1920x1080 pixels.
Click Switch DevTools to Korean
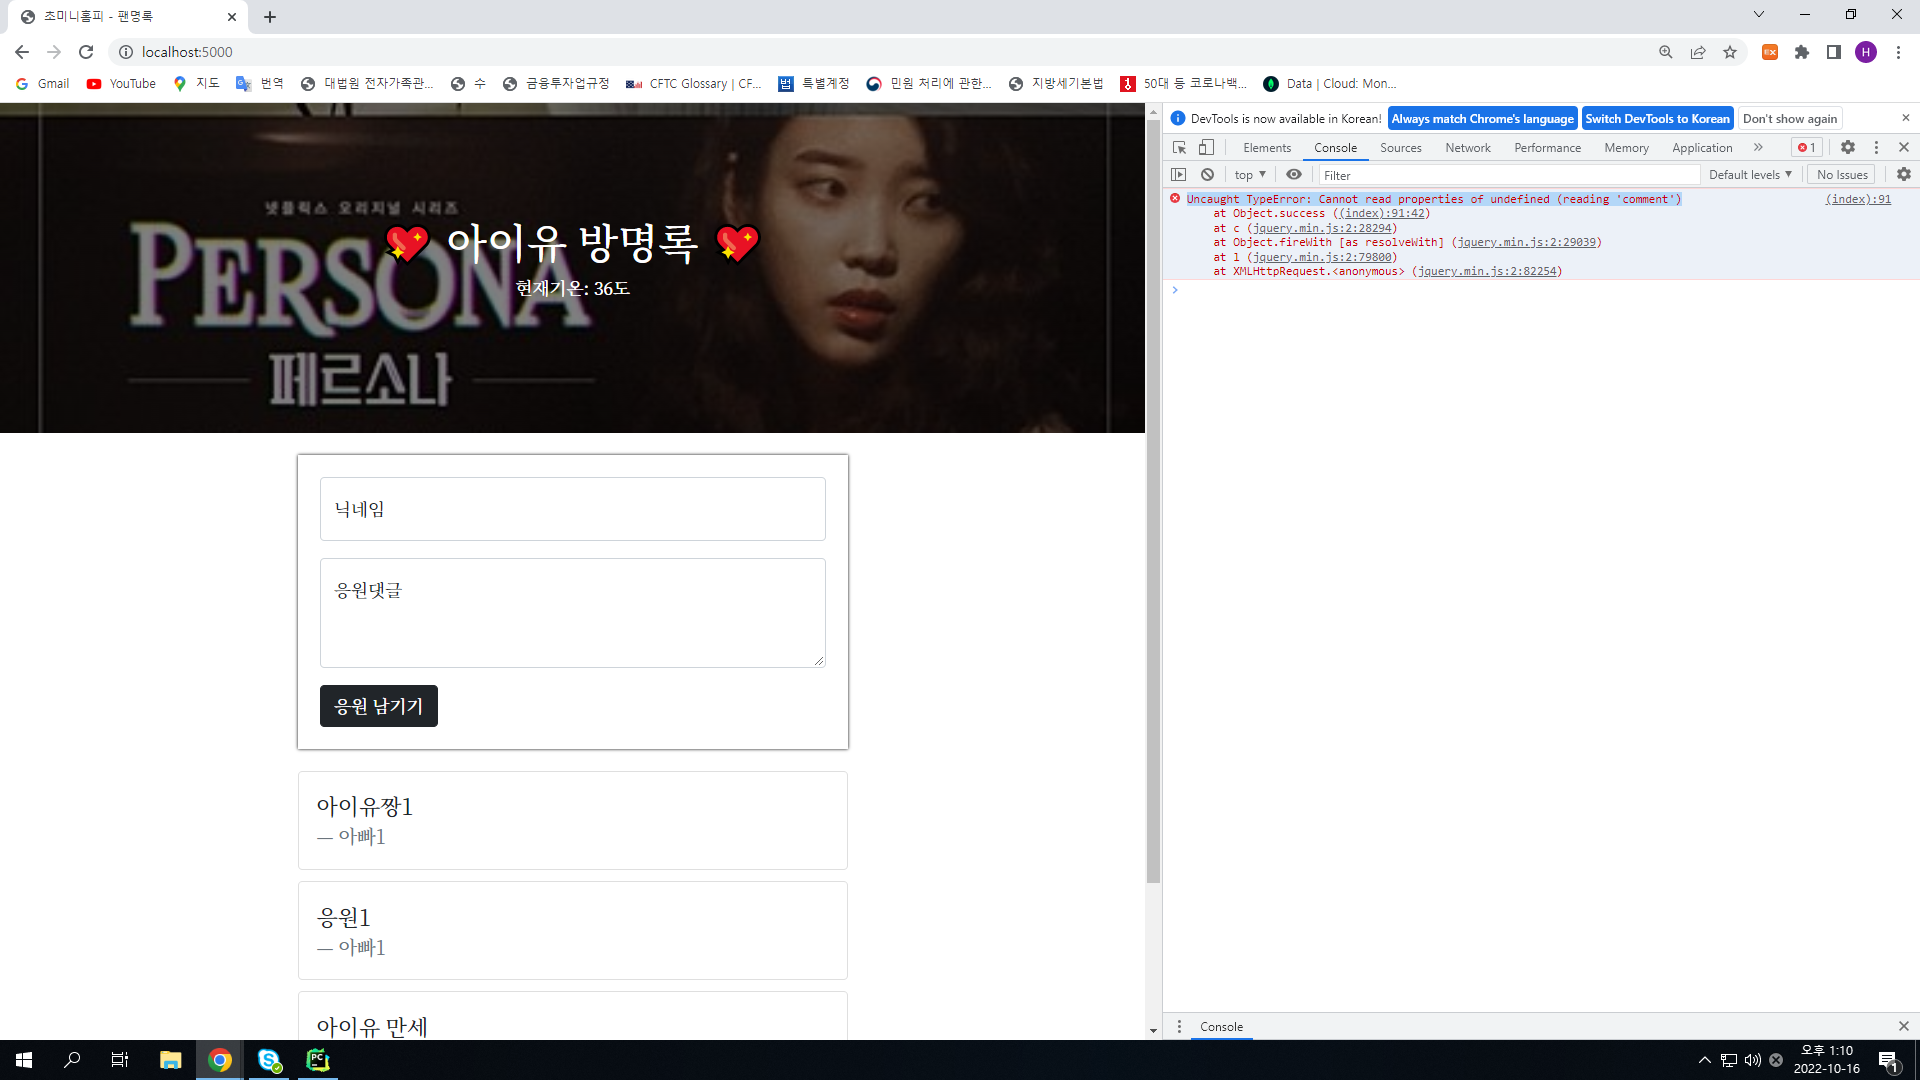(1657, 118)
